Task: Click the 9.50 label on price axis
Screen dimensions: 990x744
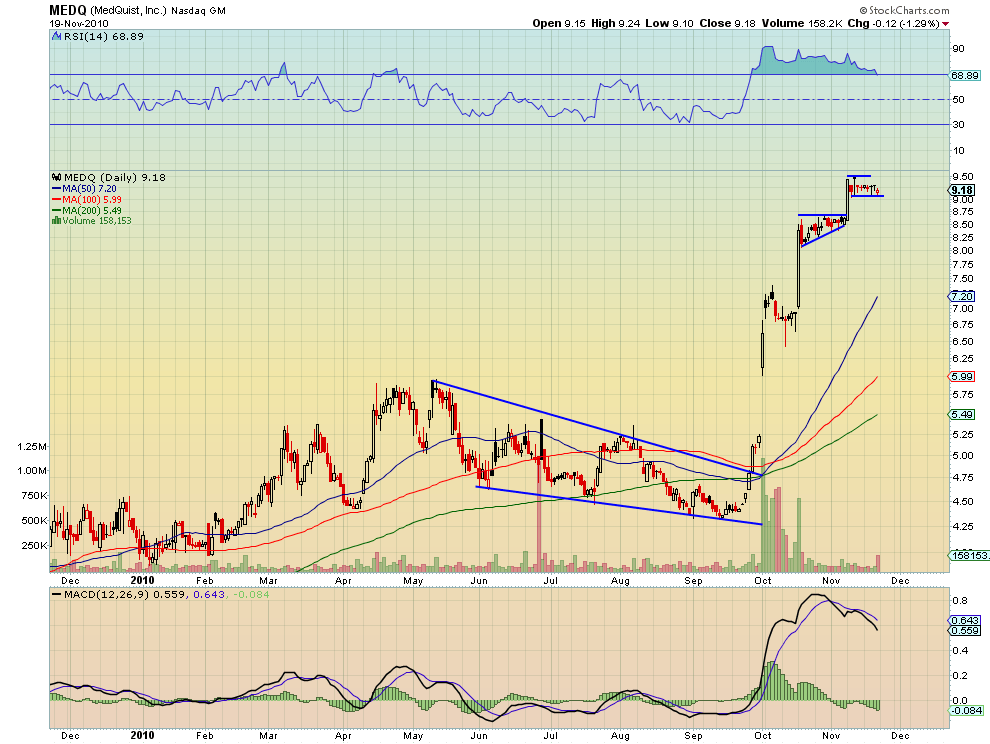Action: tap(963, 177)
